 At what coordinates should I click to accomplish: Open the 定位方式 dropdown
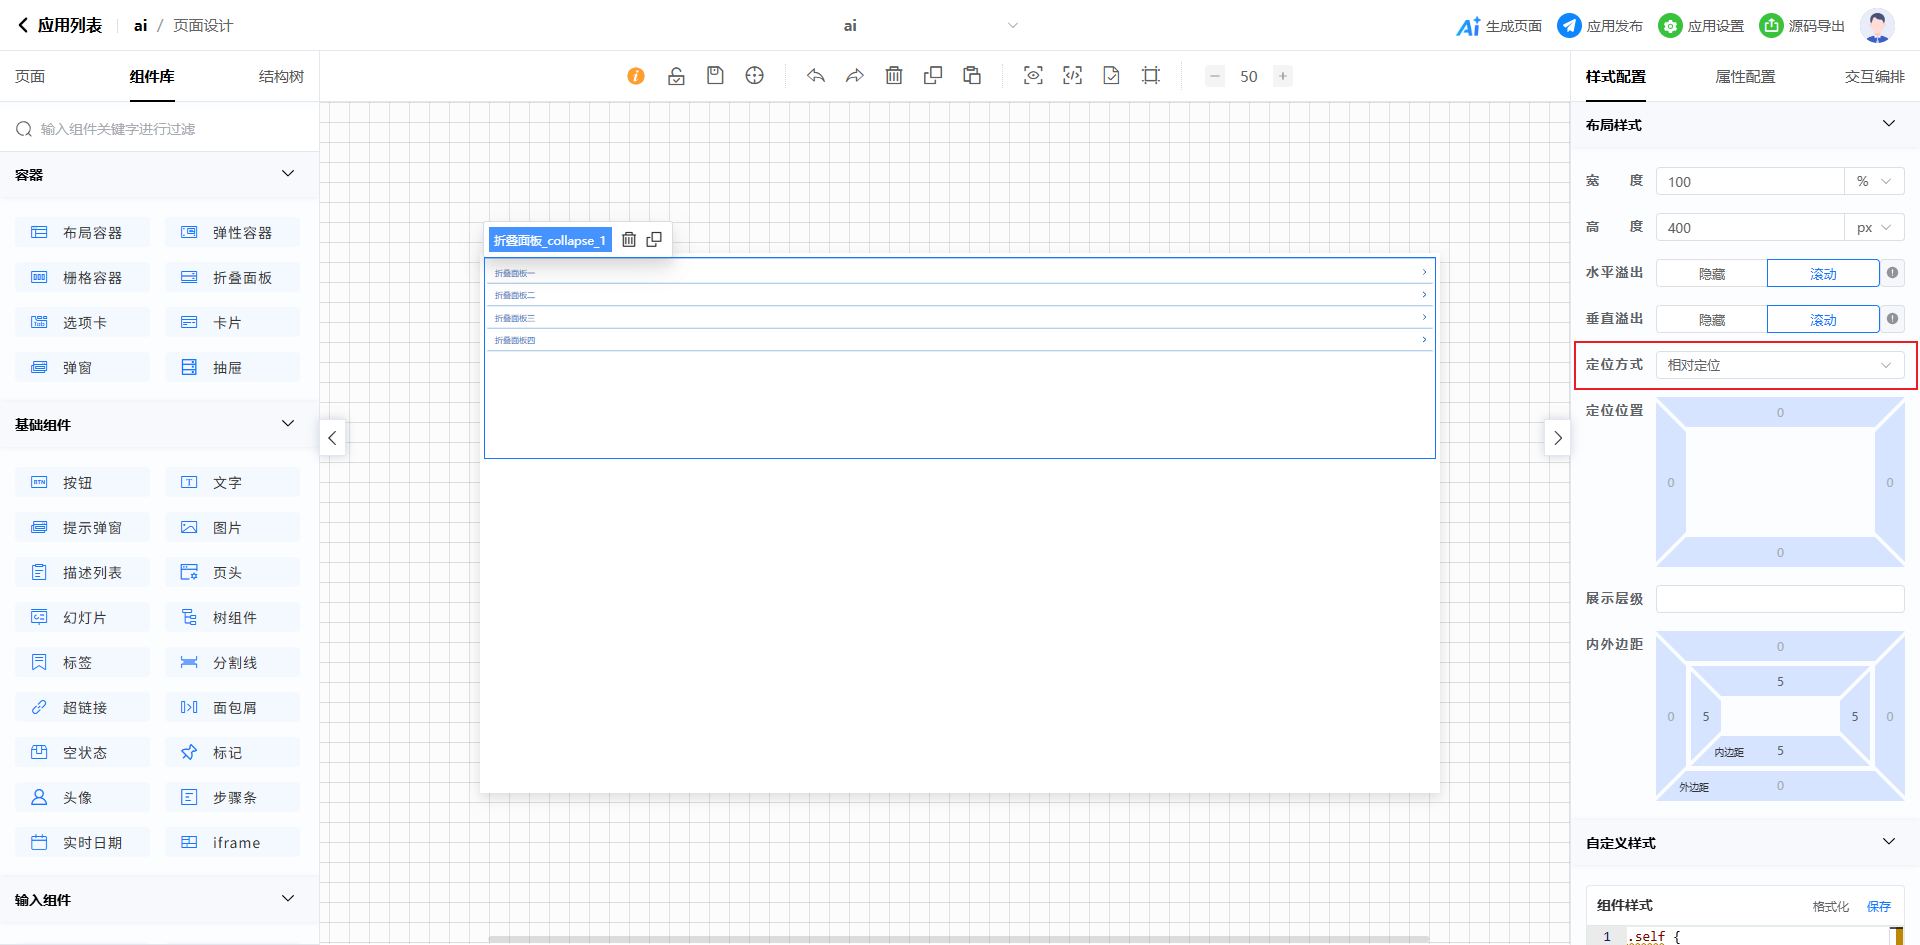[1779, 365]
